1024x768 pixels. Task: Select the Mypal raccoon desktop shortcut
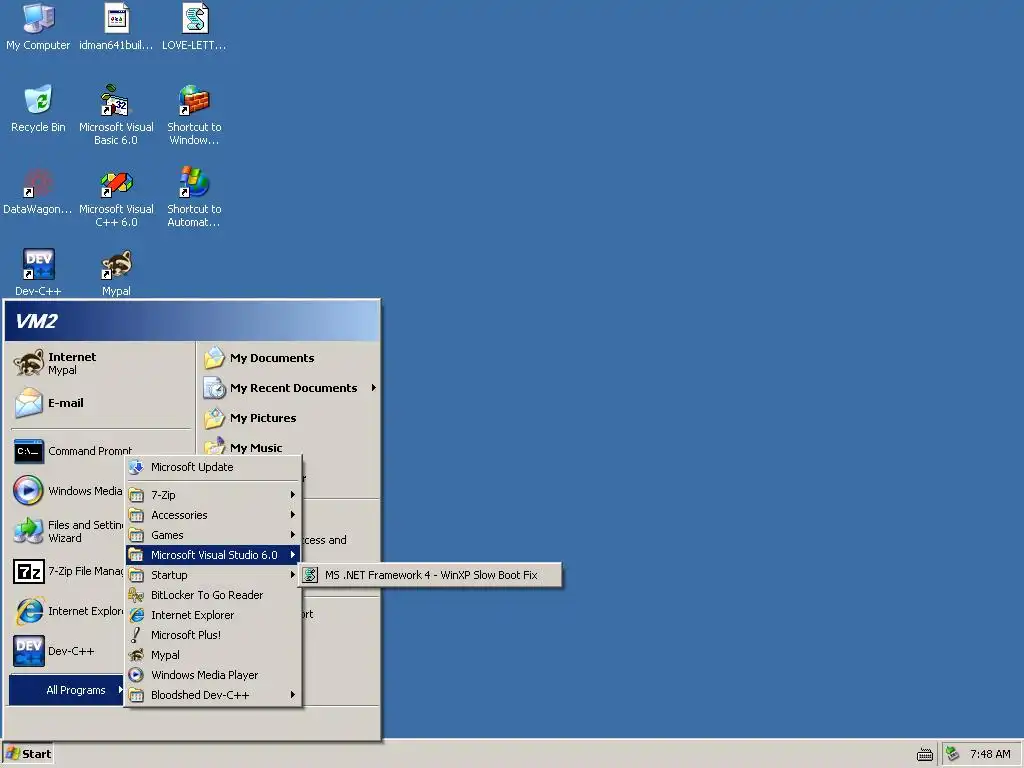pos(116,272)
